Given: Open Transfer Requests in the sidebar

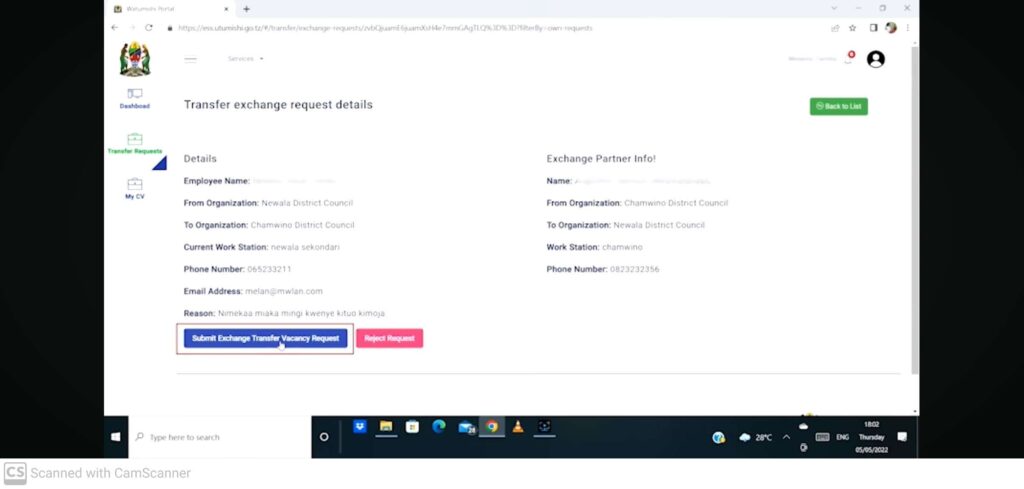Looking at the screenshot, I should (135, 143).
